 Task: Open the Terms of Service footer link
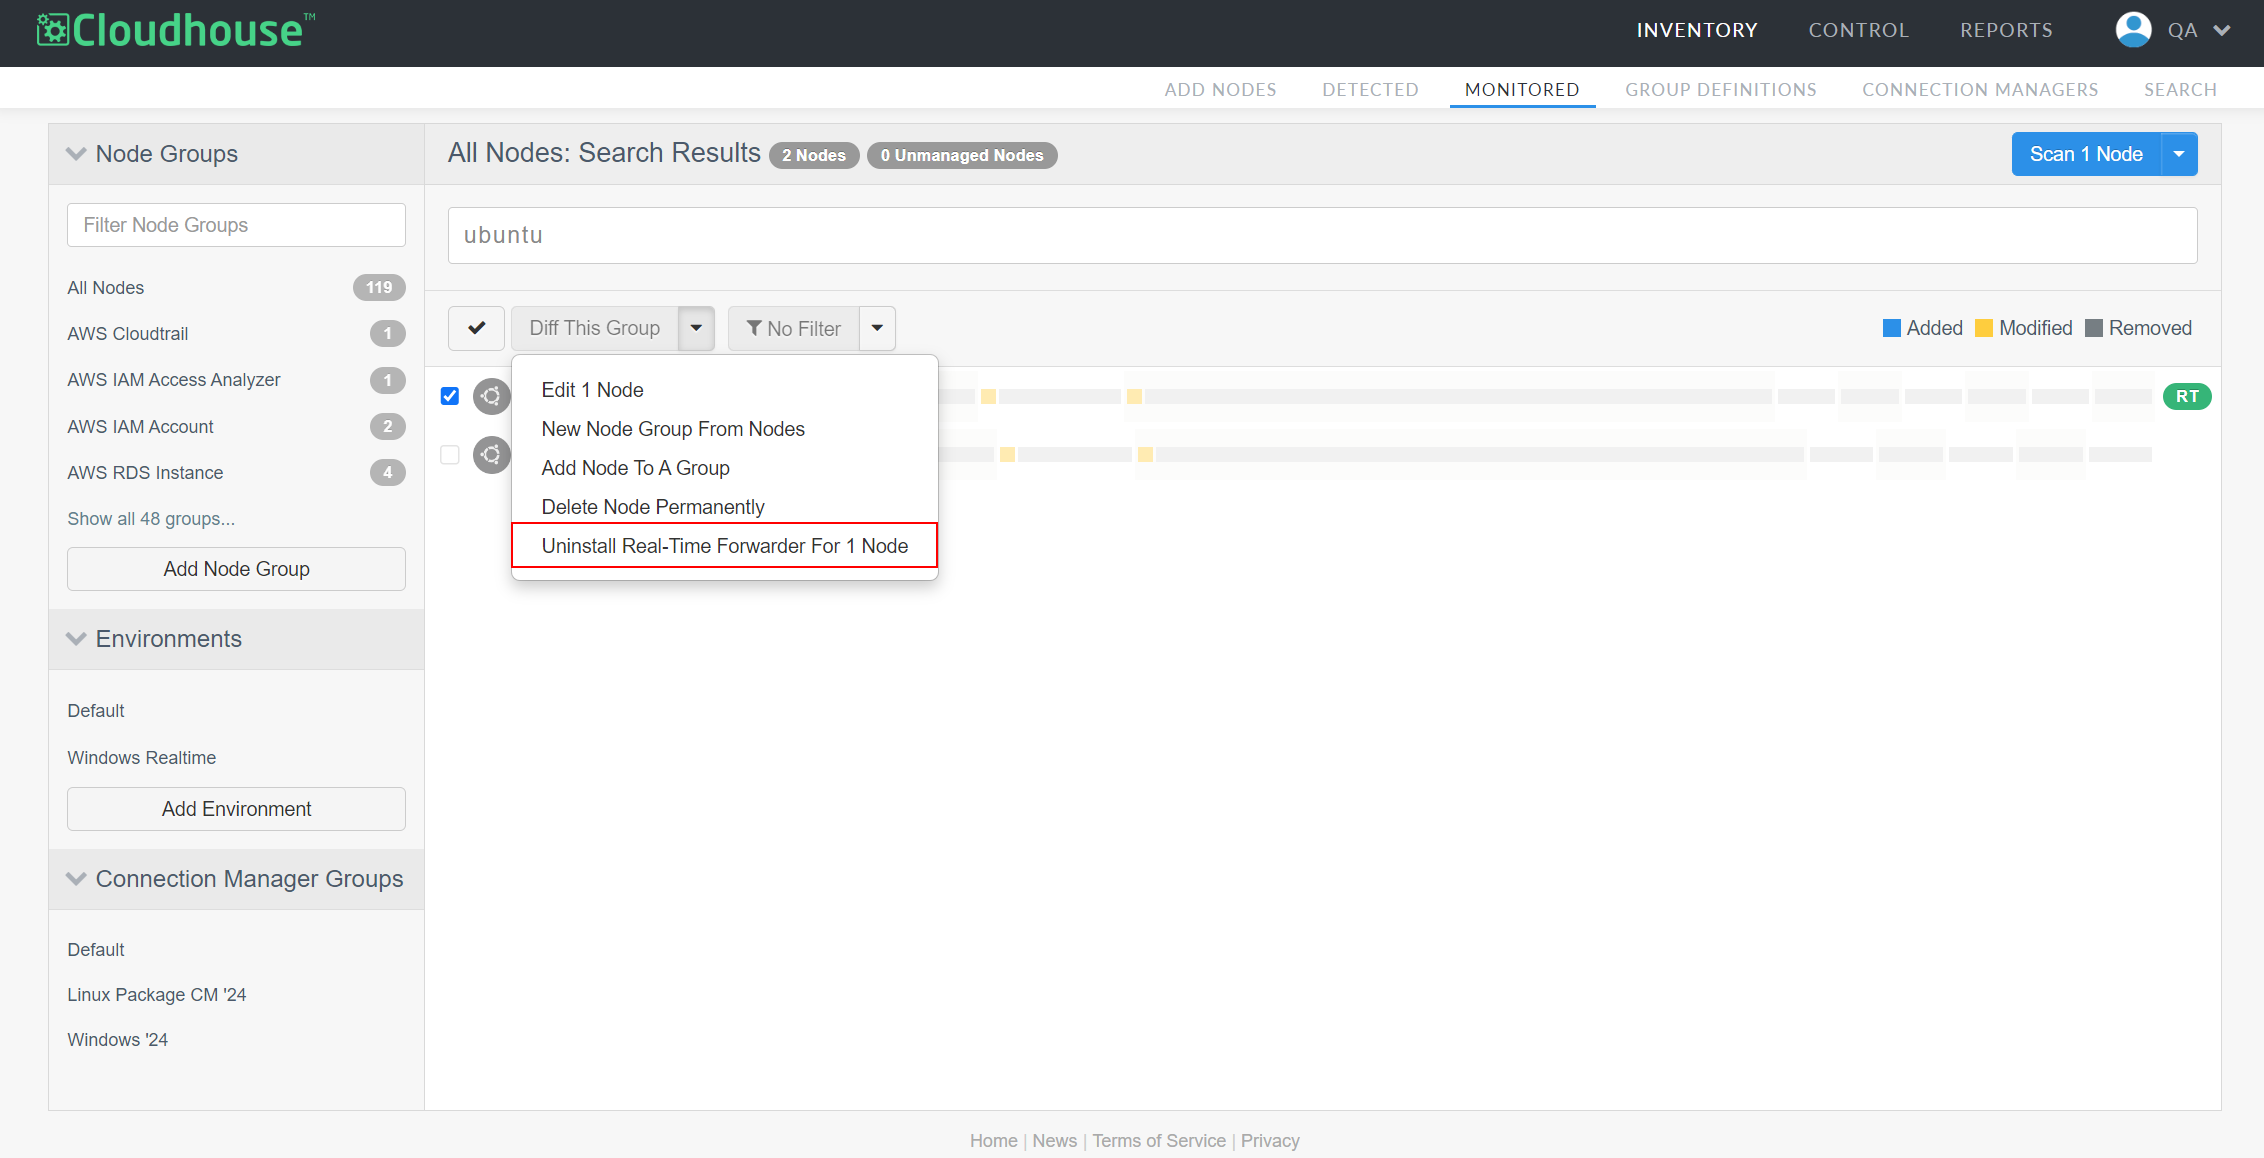pos(1159,1141)
